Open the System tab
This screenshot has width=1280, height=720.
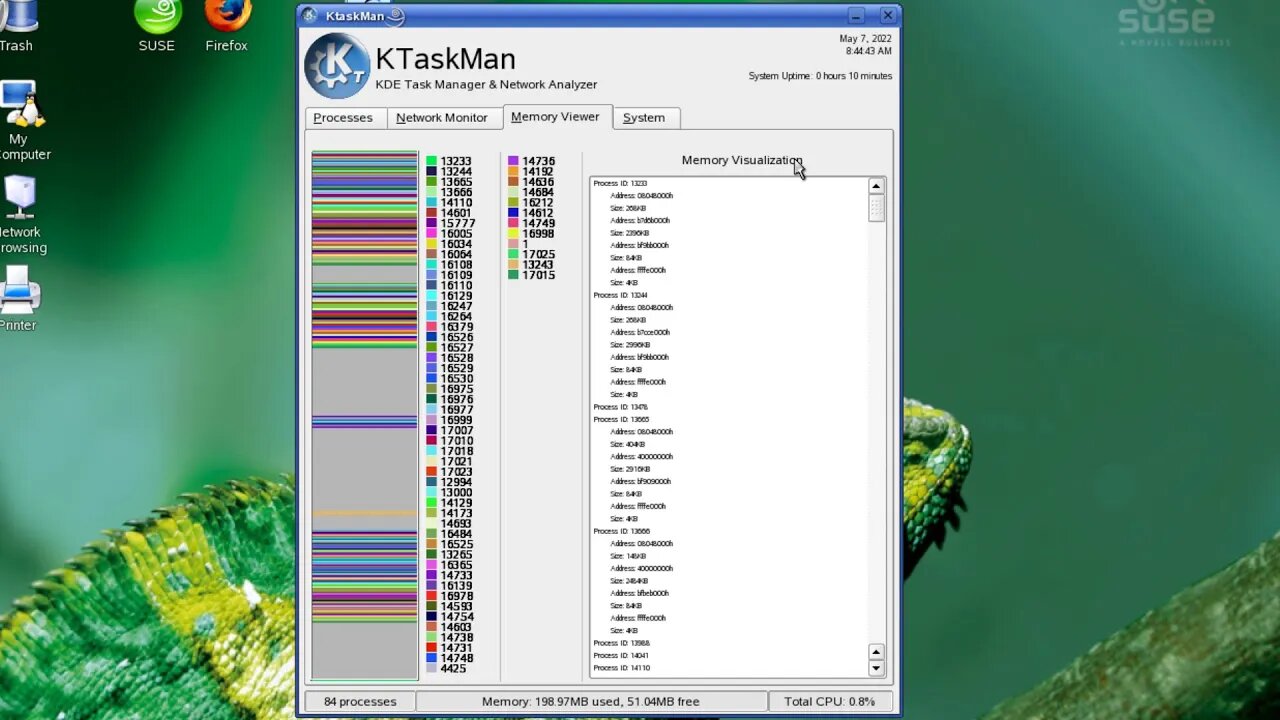[644, 118]
